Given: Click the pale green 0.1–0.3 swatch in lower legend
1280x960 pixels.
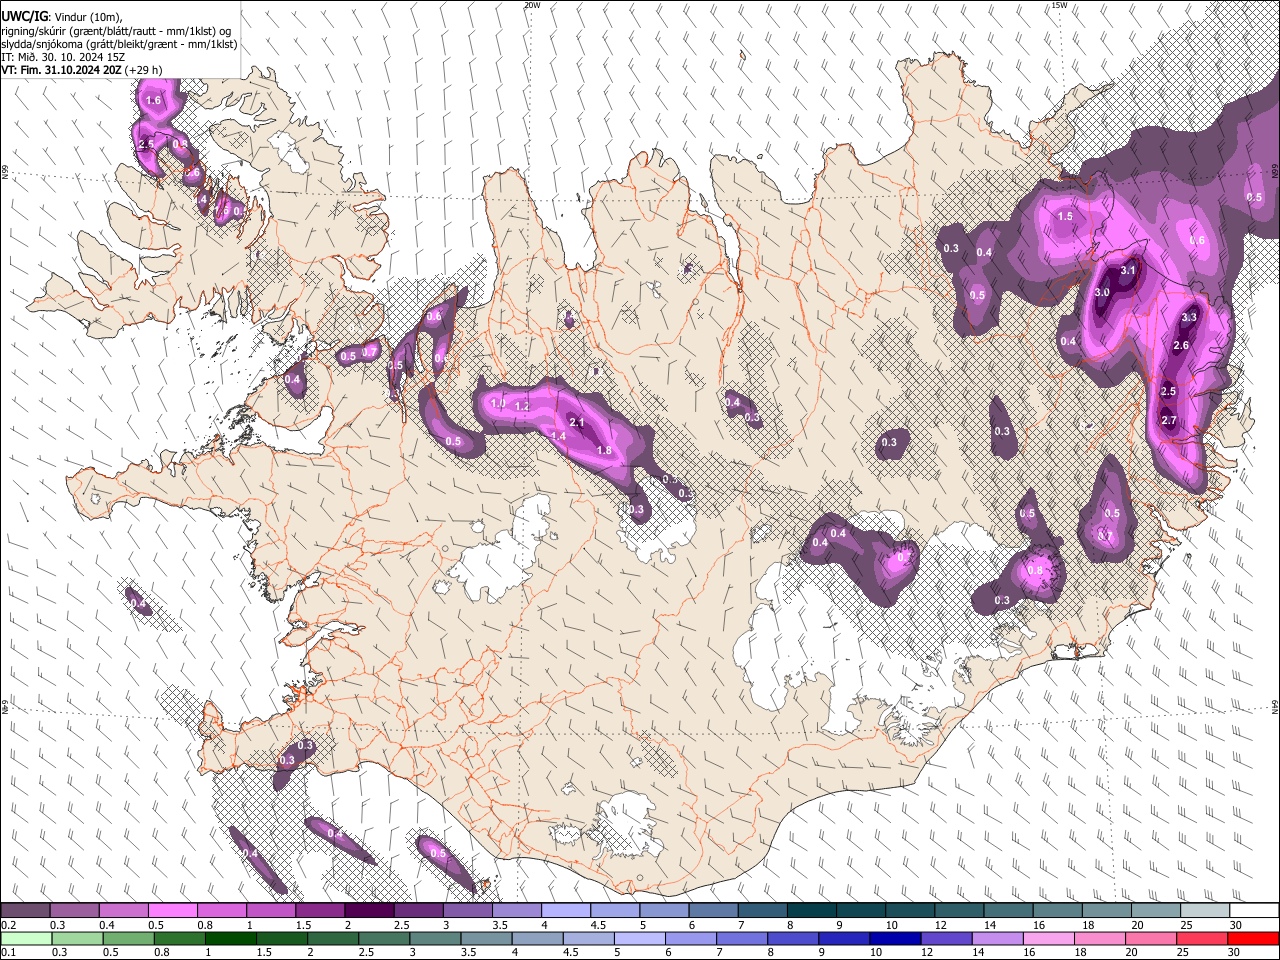Looking at the screenshot, I should (25, 939).
